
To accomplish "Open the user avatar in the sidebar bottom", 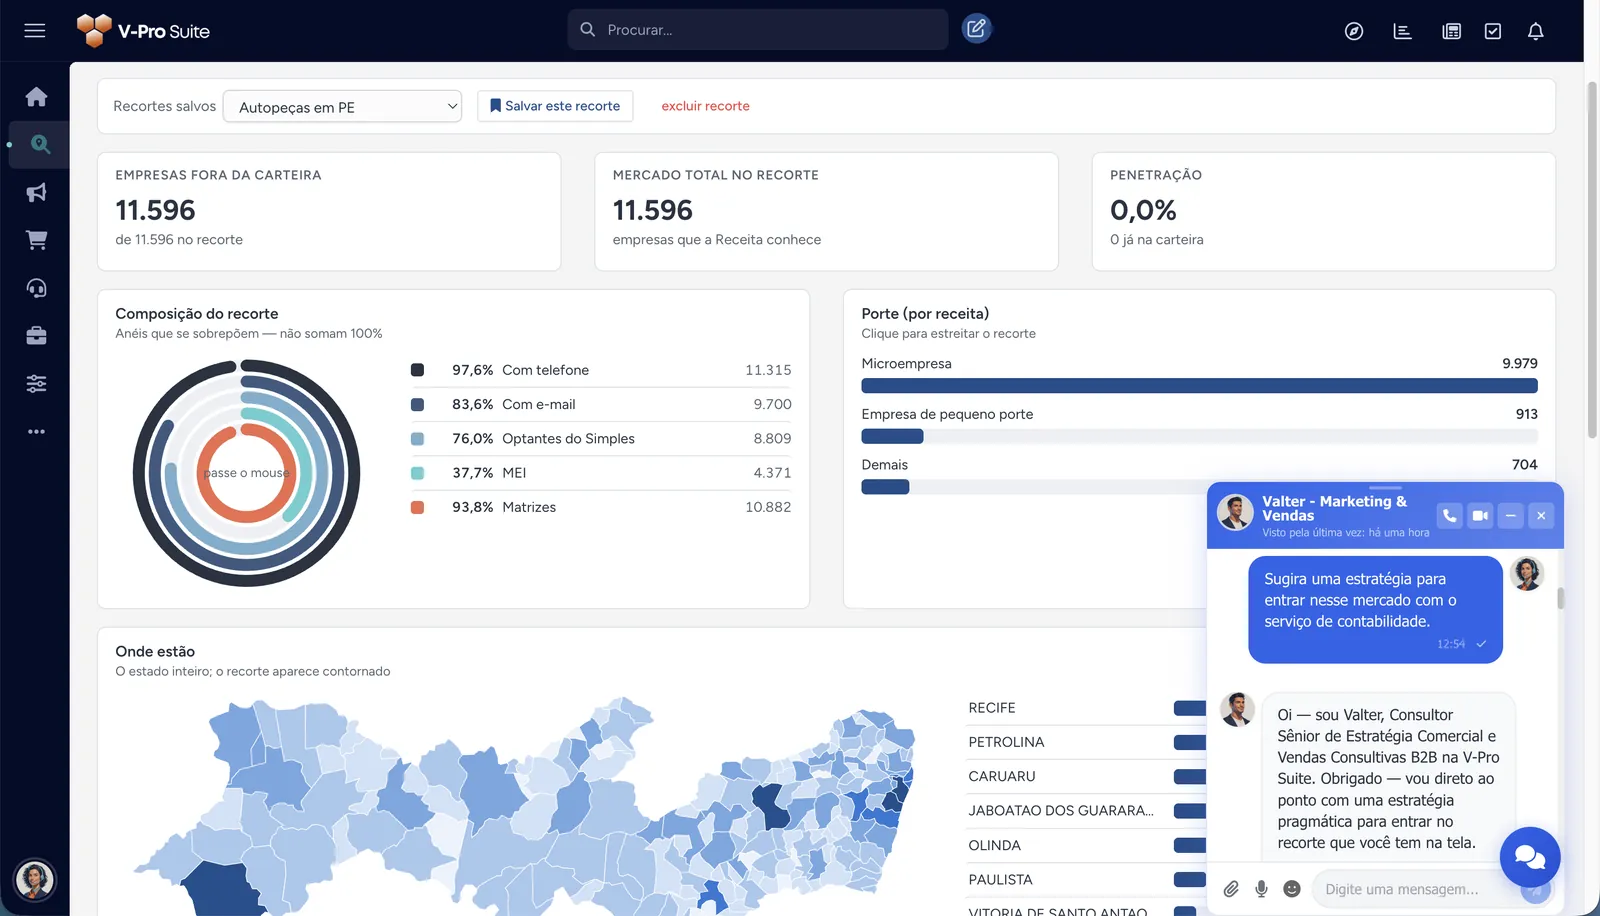I will pyautogui.click(x=35, y=880).
